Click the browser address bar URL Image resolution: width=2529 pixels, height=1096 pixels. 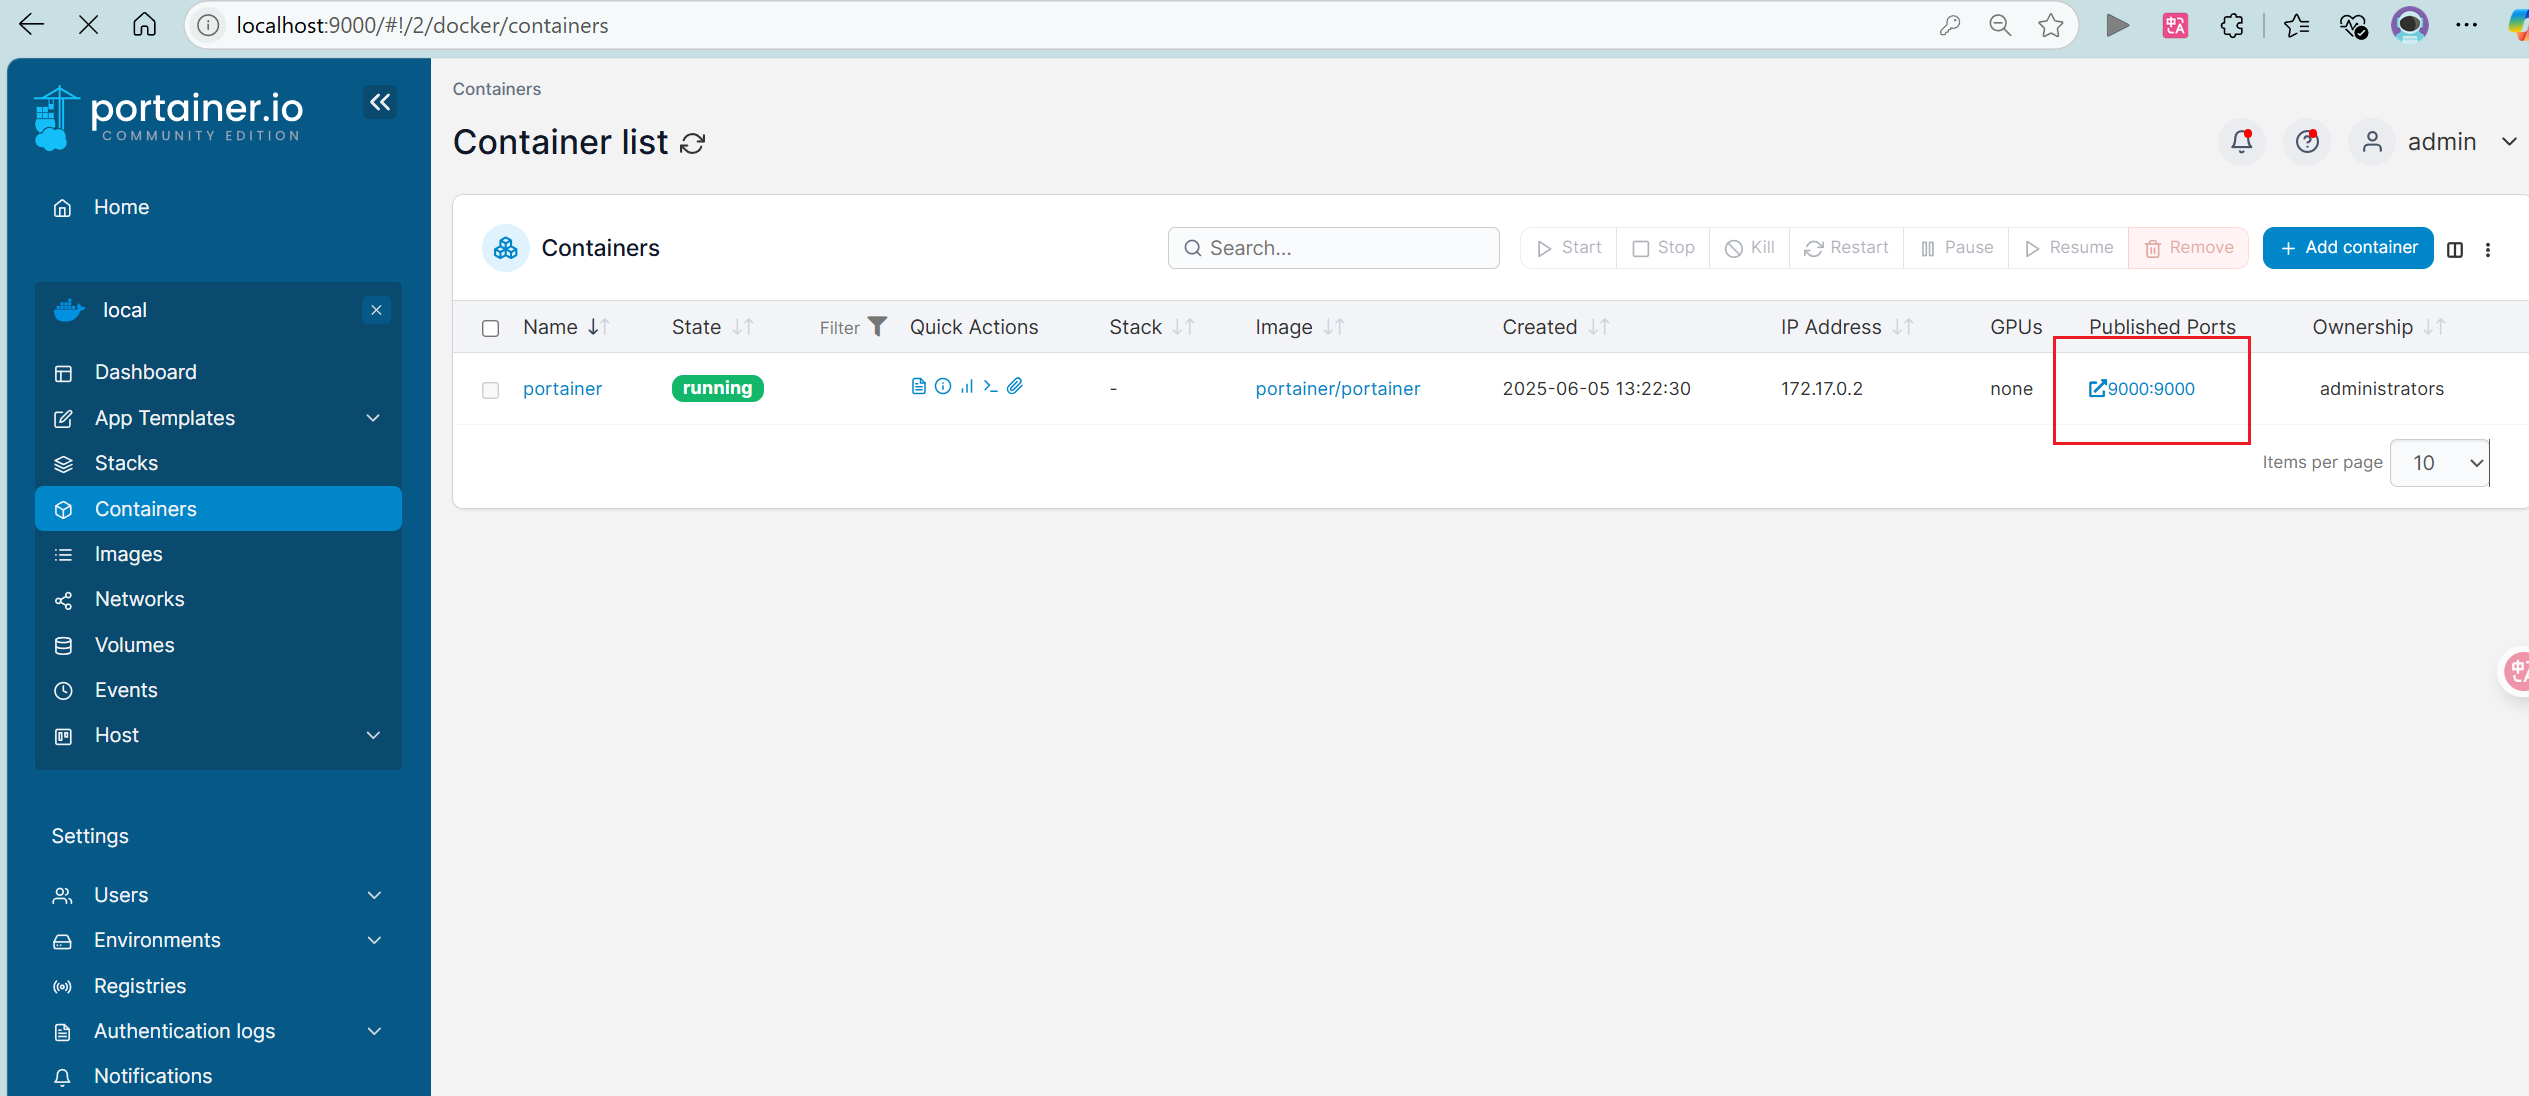pos(422,25)
